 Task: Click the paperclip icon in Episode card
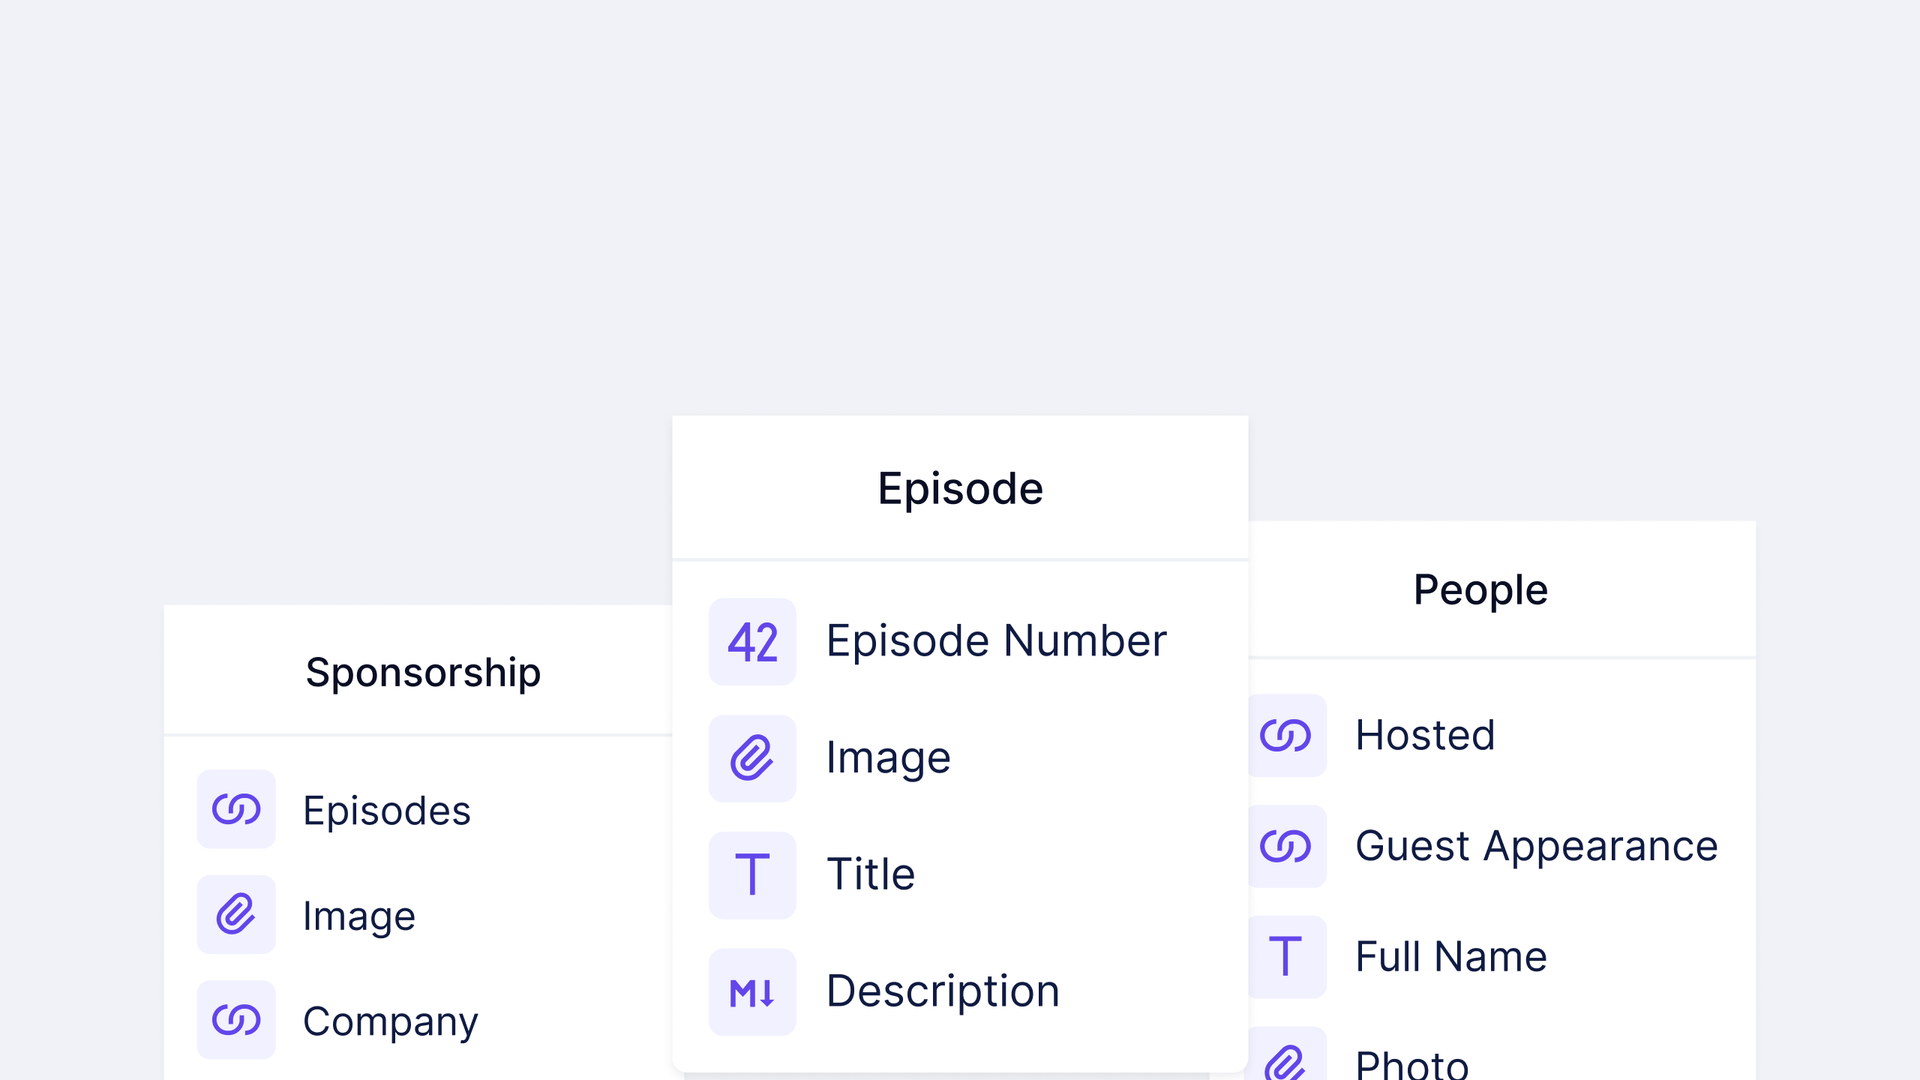click(x=752, y=758)
